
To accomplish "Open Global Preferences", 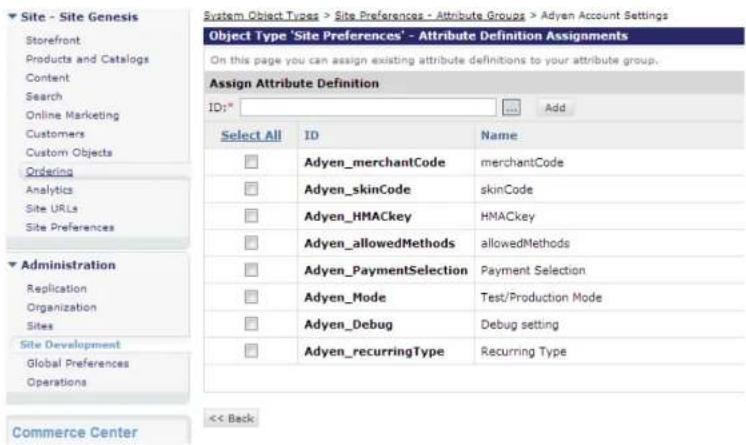I will pos(78,363).
